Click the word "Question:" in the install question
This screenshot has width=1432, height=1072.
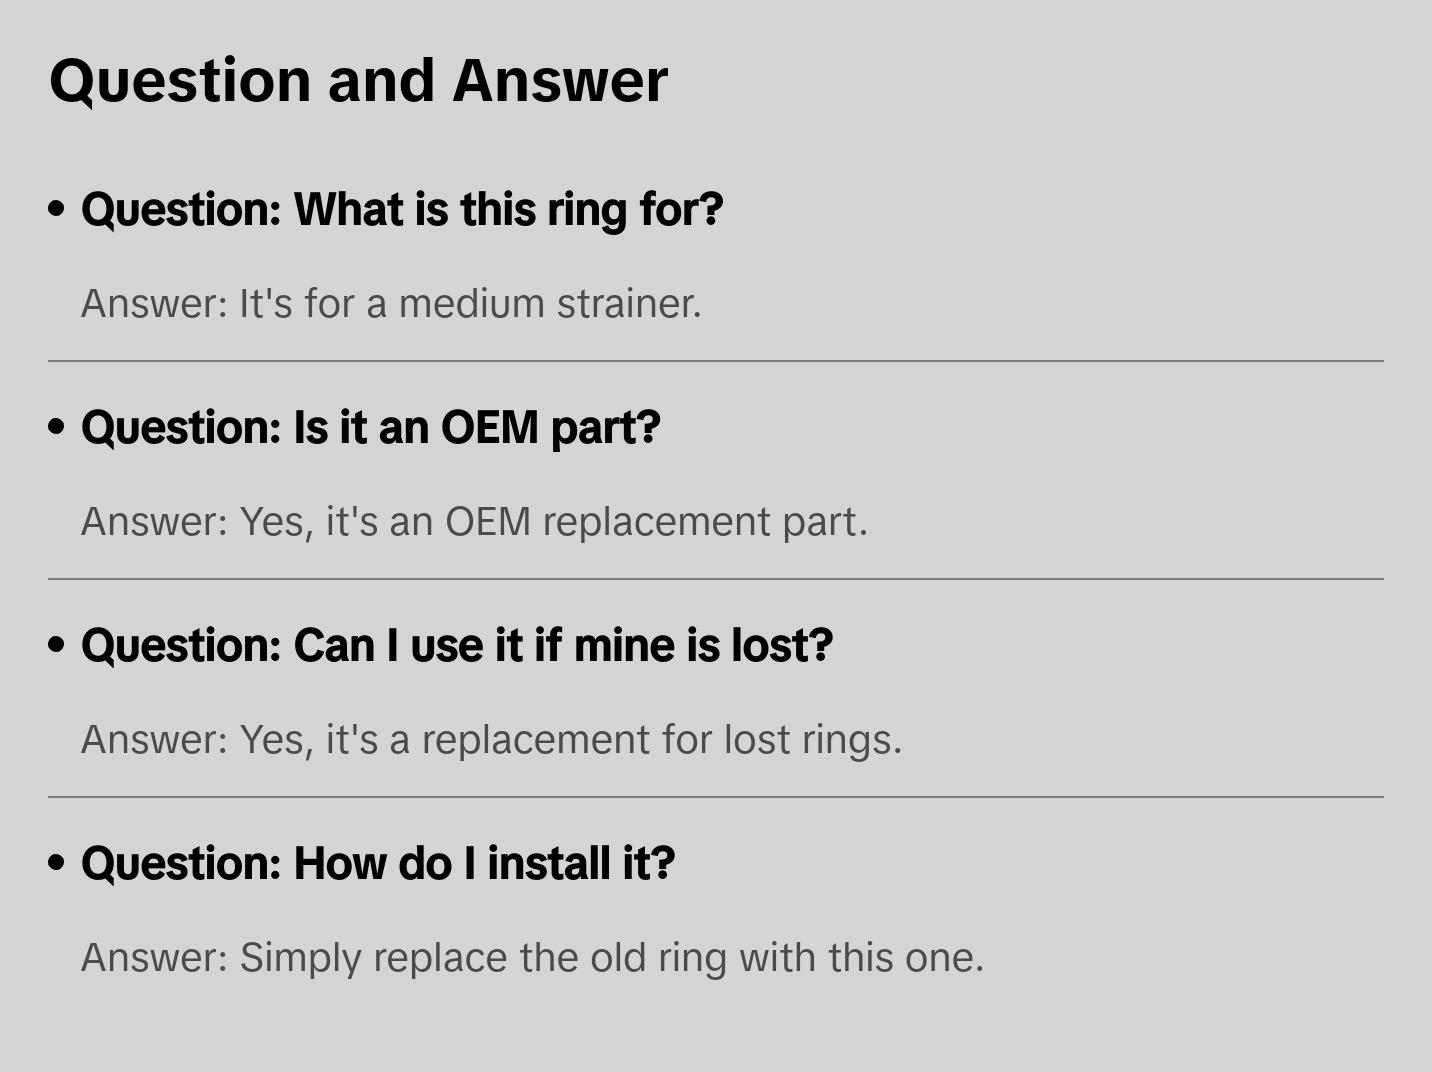(x=181, y=863)
